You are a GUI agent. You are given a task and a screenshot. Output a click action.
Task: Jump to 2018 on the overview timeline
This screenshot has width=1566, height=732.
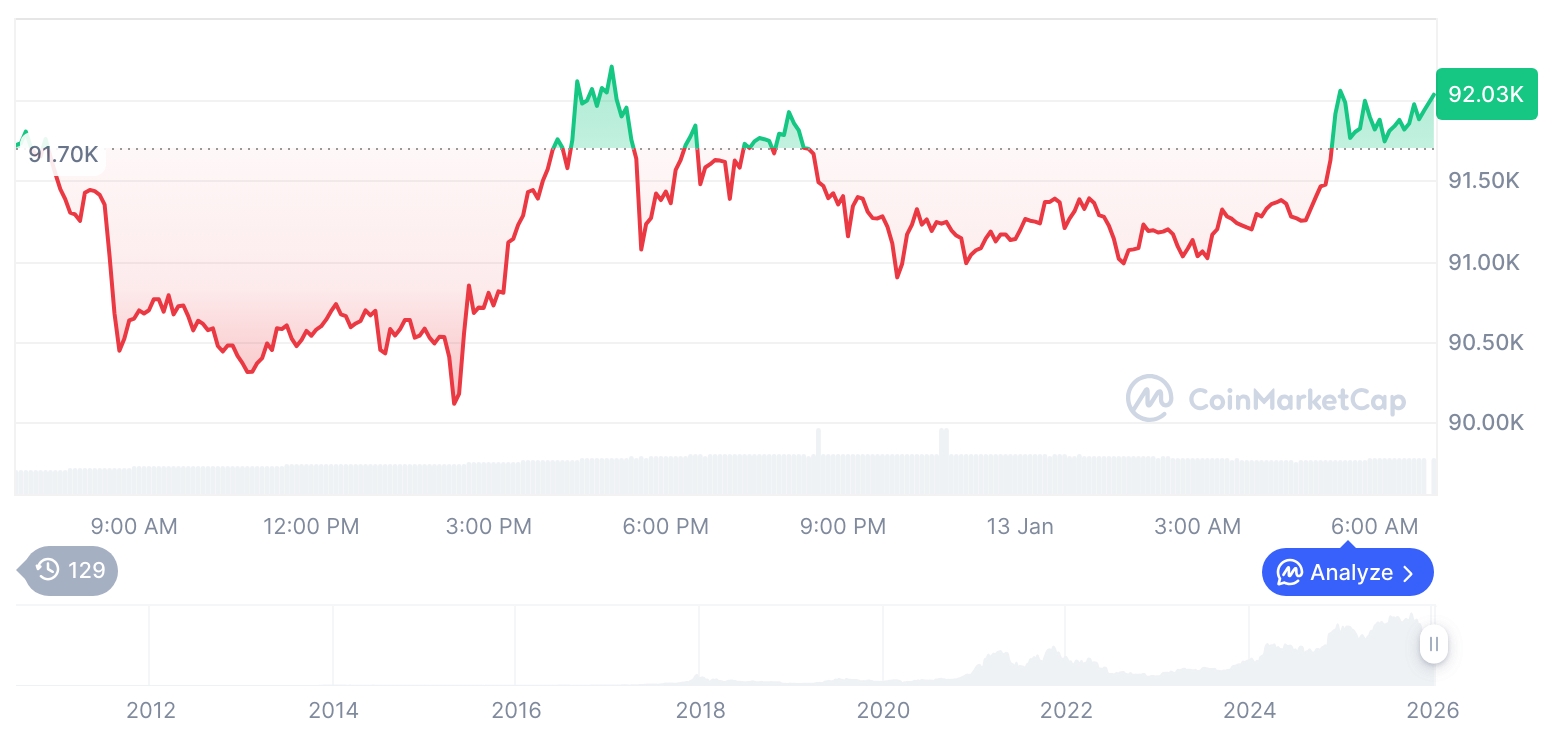700,710
